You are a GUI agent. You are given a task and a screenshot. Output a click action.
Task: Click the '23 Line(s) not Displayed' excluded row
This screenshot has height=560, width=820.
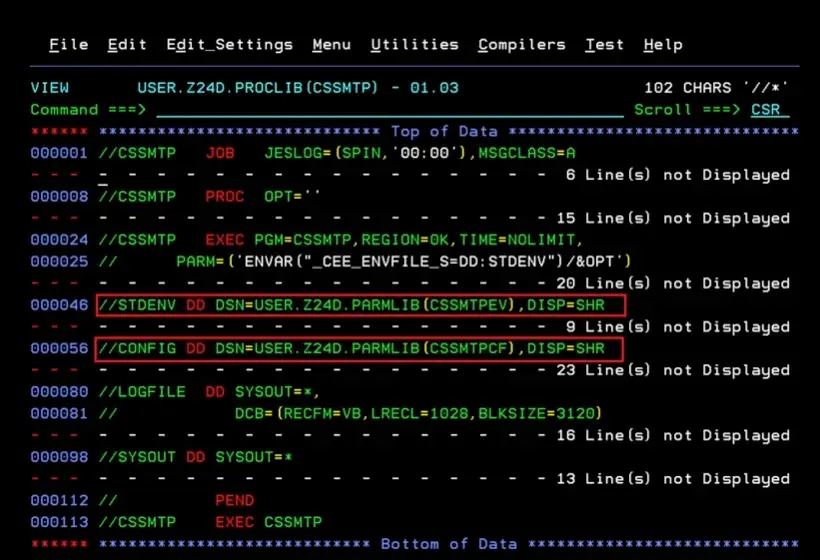(410, 370)
